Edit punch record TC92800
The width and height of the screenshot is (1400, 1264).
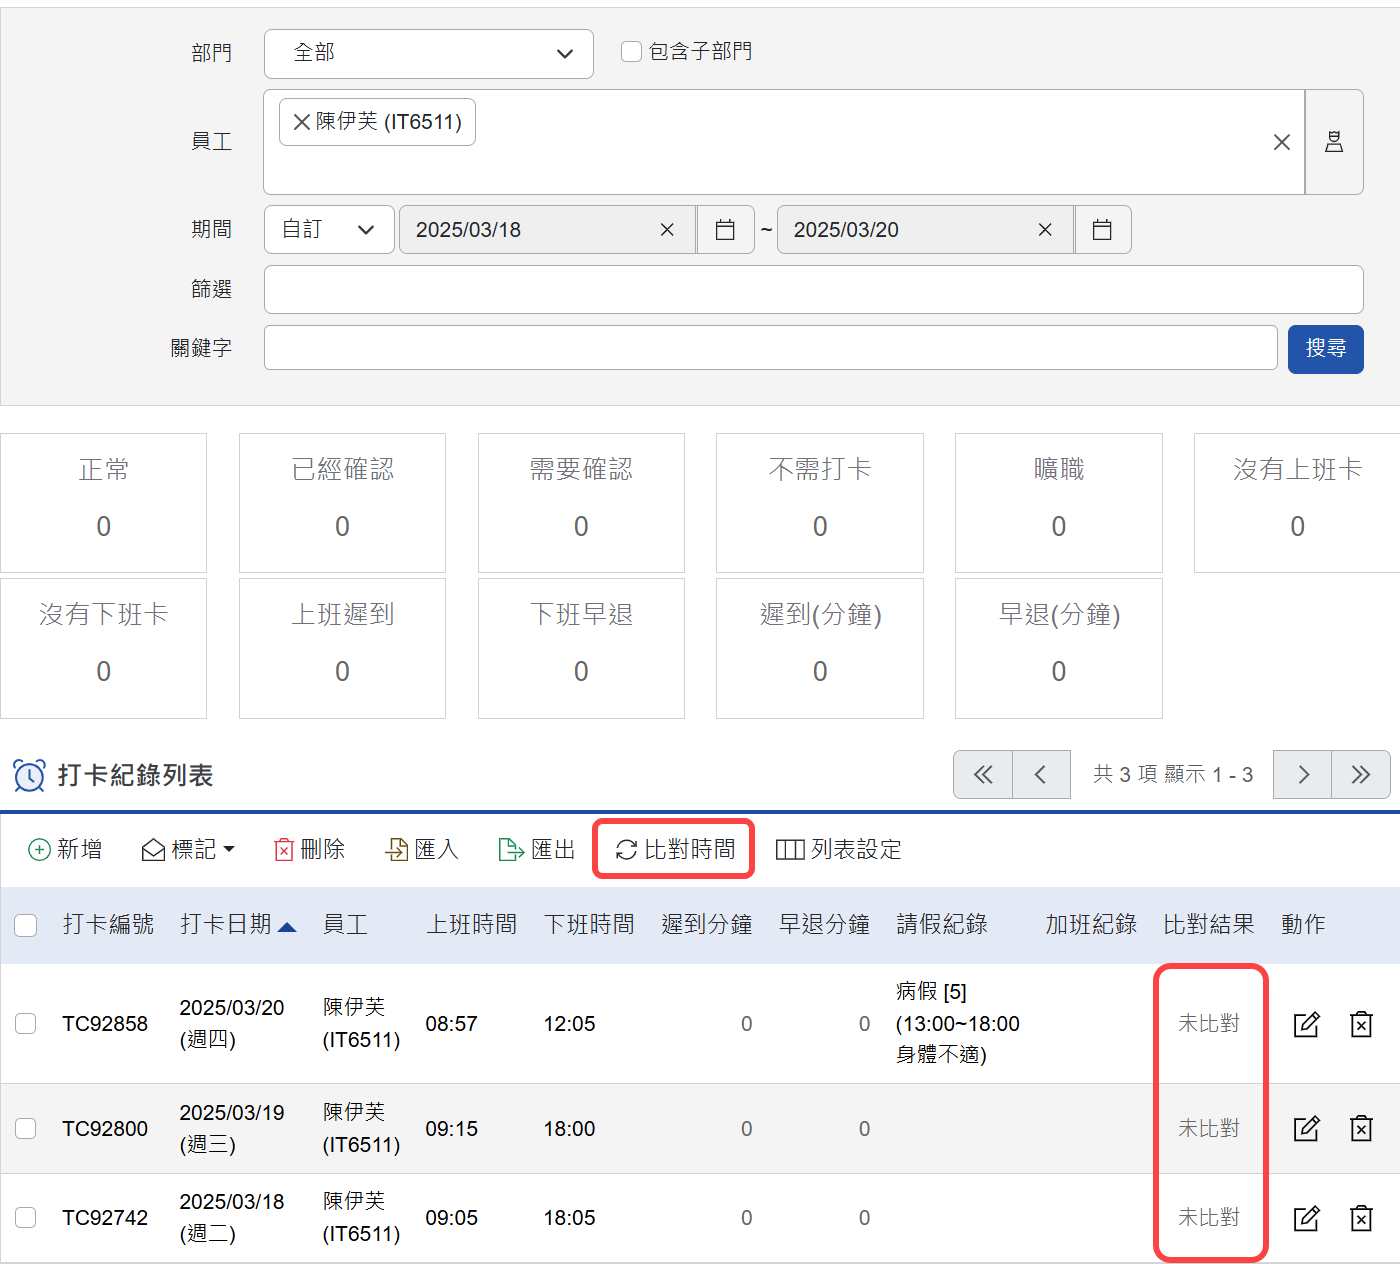[x=1307, y=1129]
